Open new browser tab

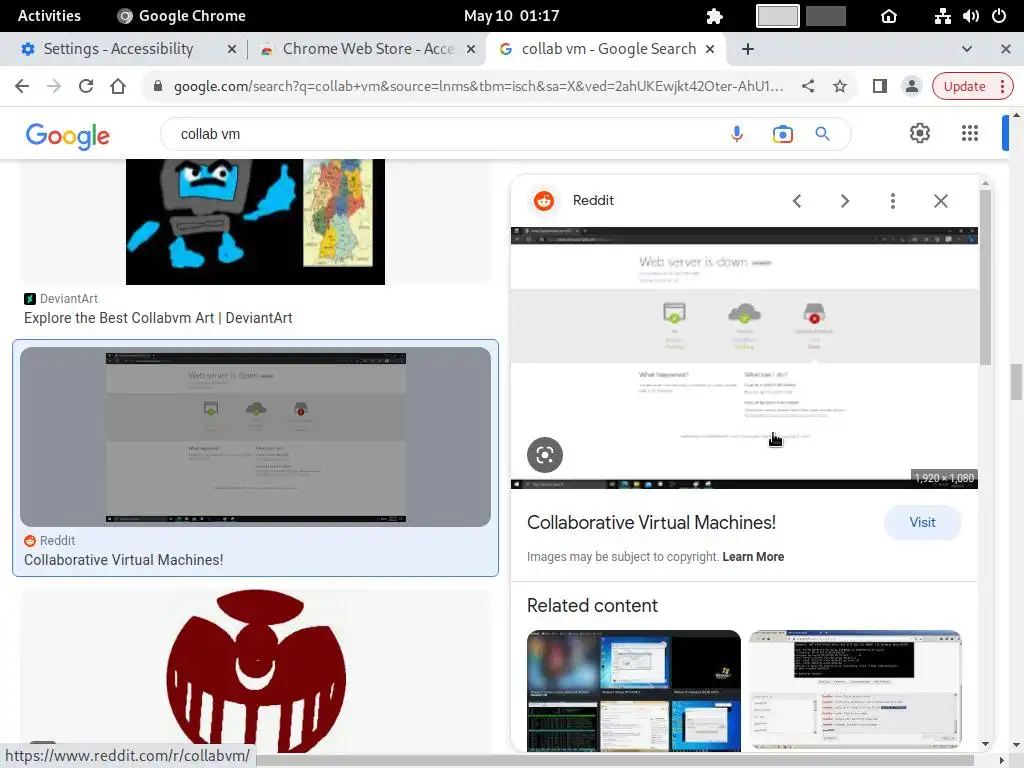pyautogui.click(x=748, y=49)
